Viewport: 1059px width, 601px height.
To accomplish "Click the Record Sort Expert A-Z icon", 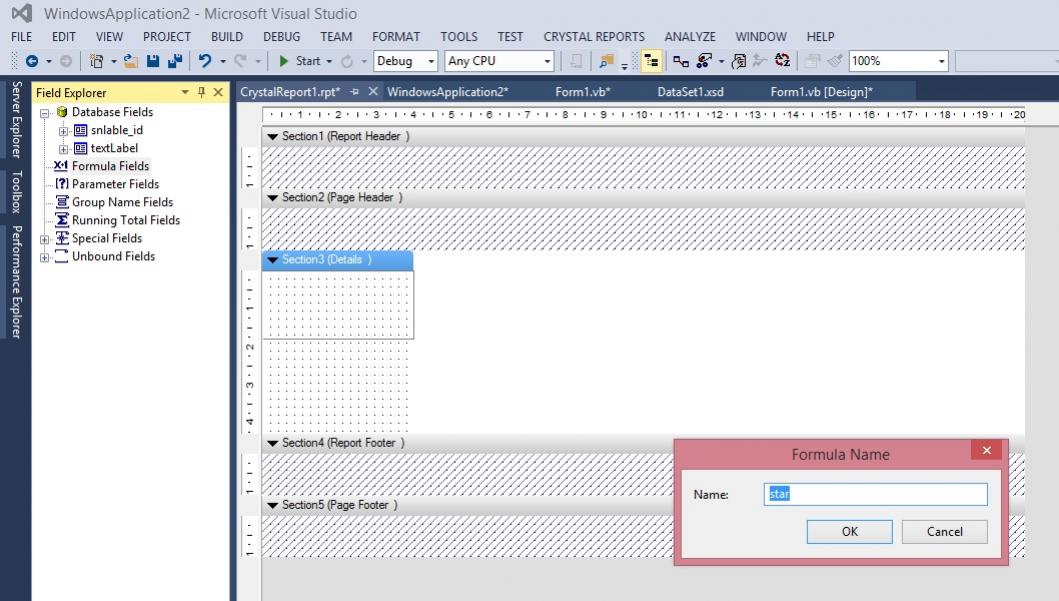I will [782, 61].
